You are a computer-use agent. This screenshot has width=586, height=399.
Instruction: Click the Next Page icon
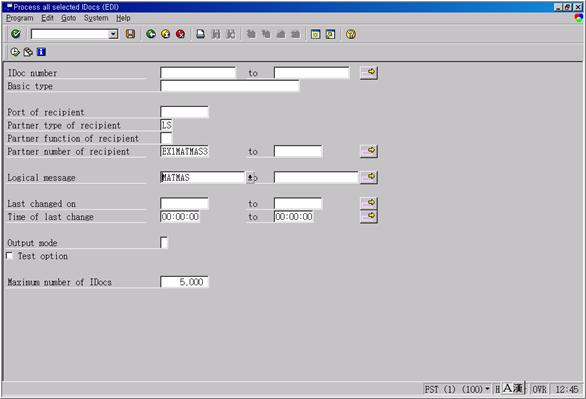(x=281, y=34)
